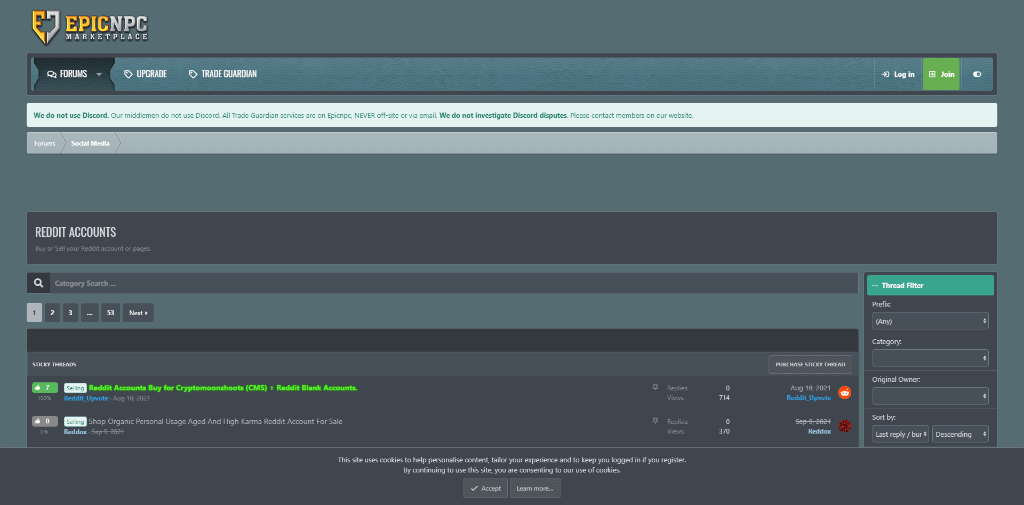Click the Log in link

[898, 74]
